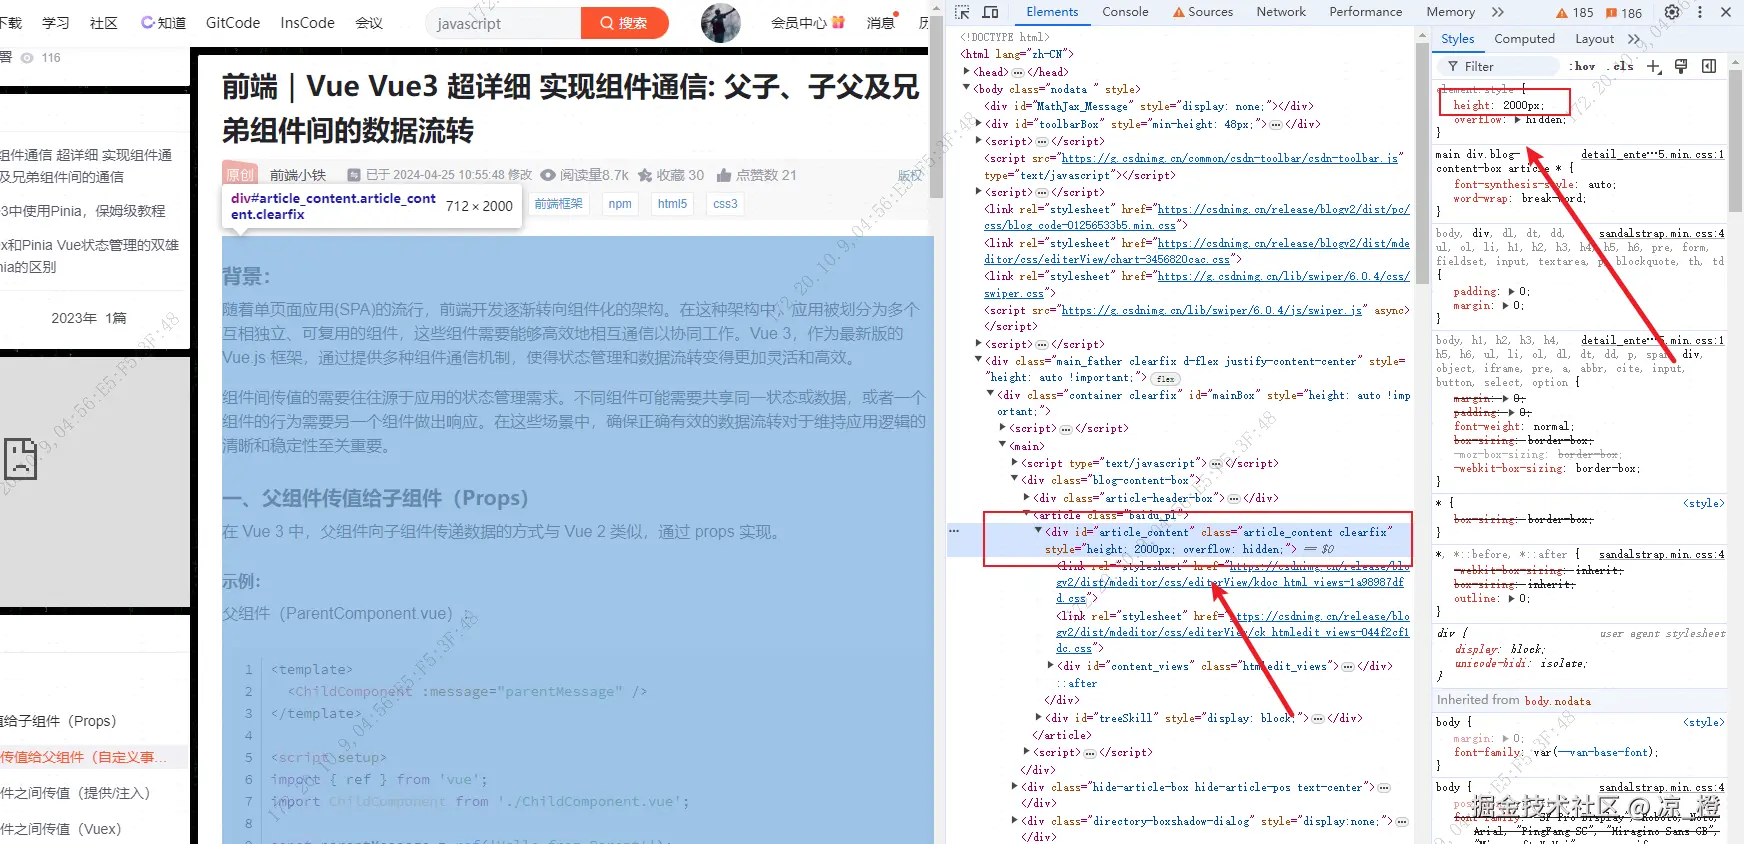Click the html5 tag

click(672, 204)
